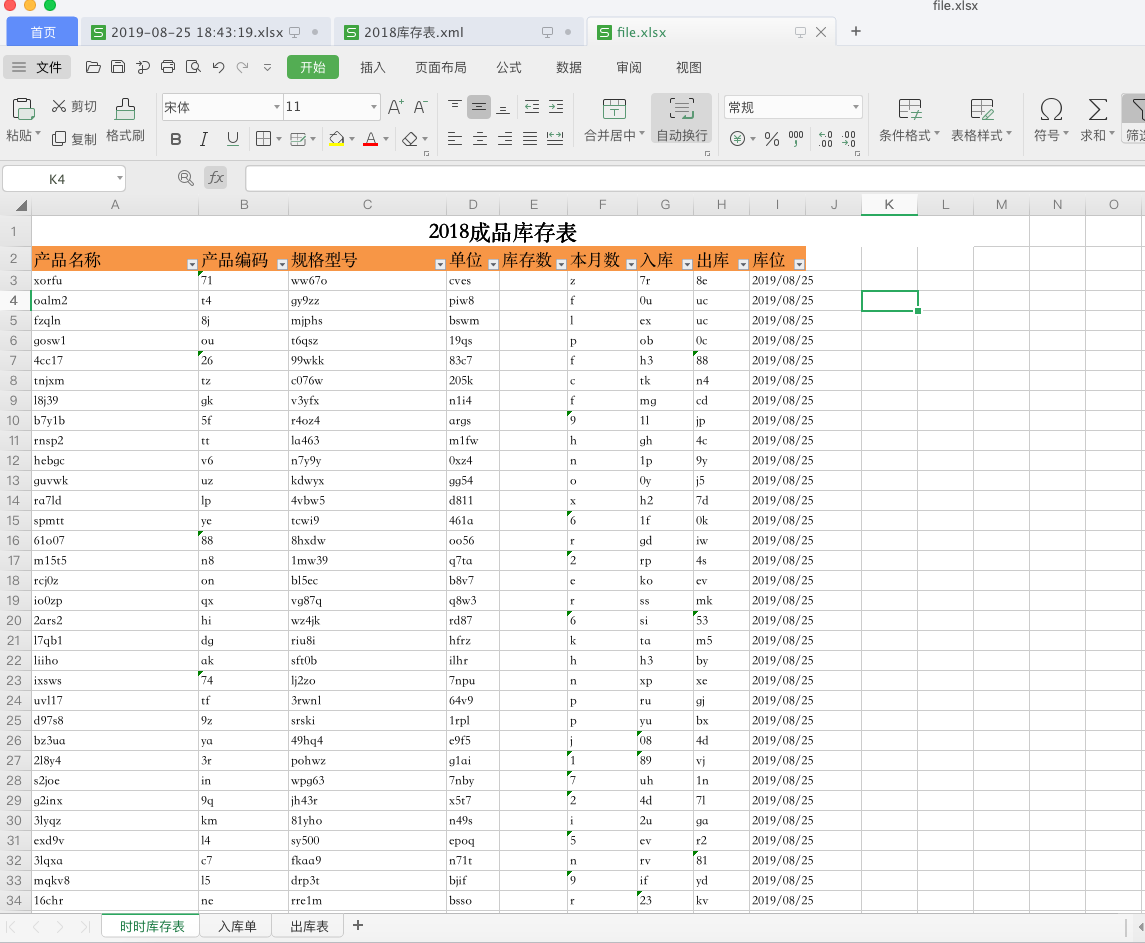
Task: Open filter dropdown for 库位 column
Action: tap(799, 264)
